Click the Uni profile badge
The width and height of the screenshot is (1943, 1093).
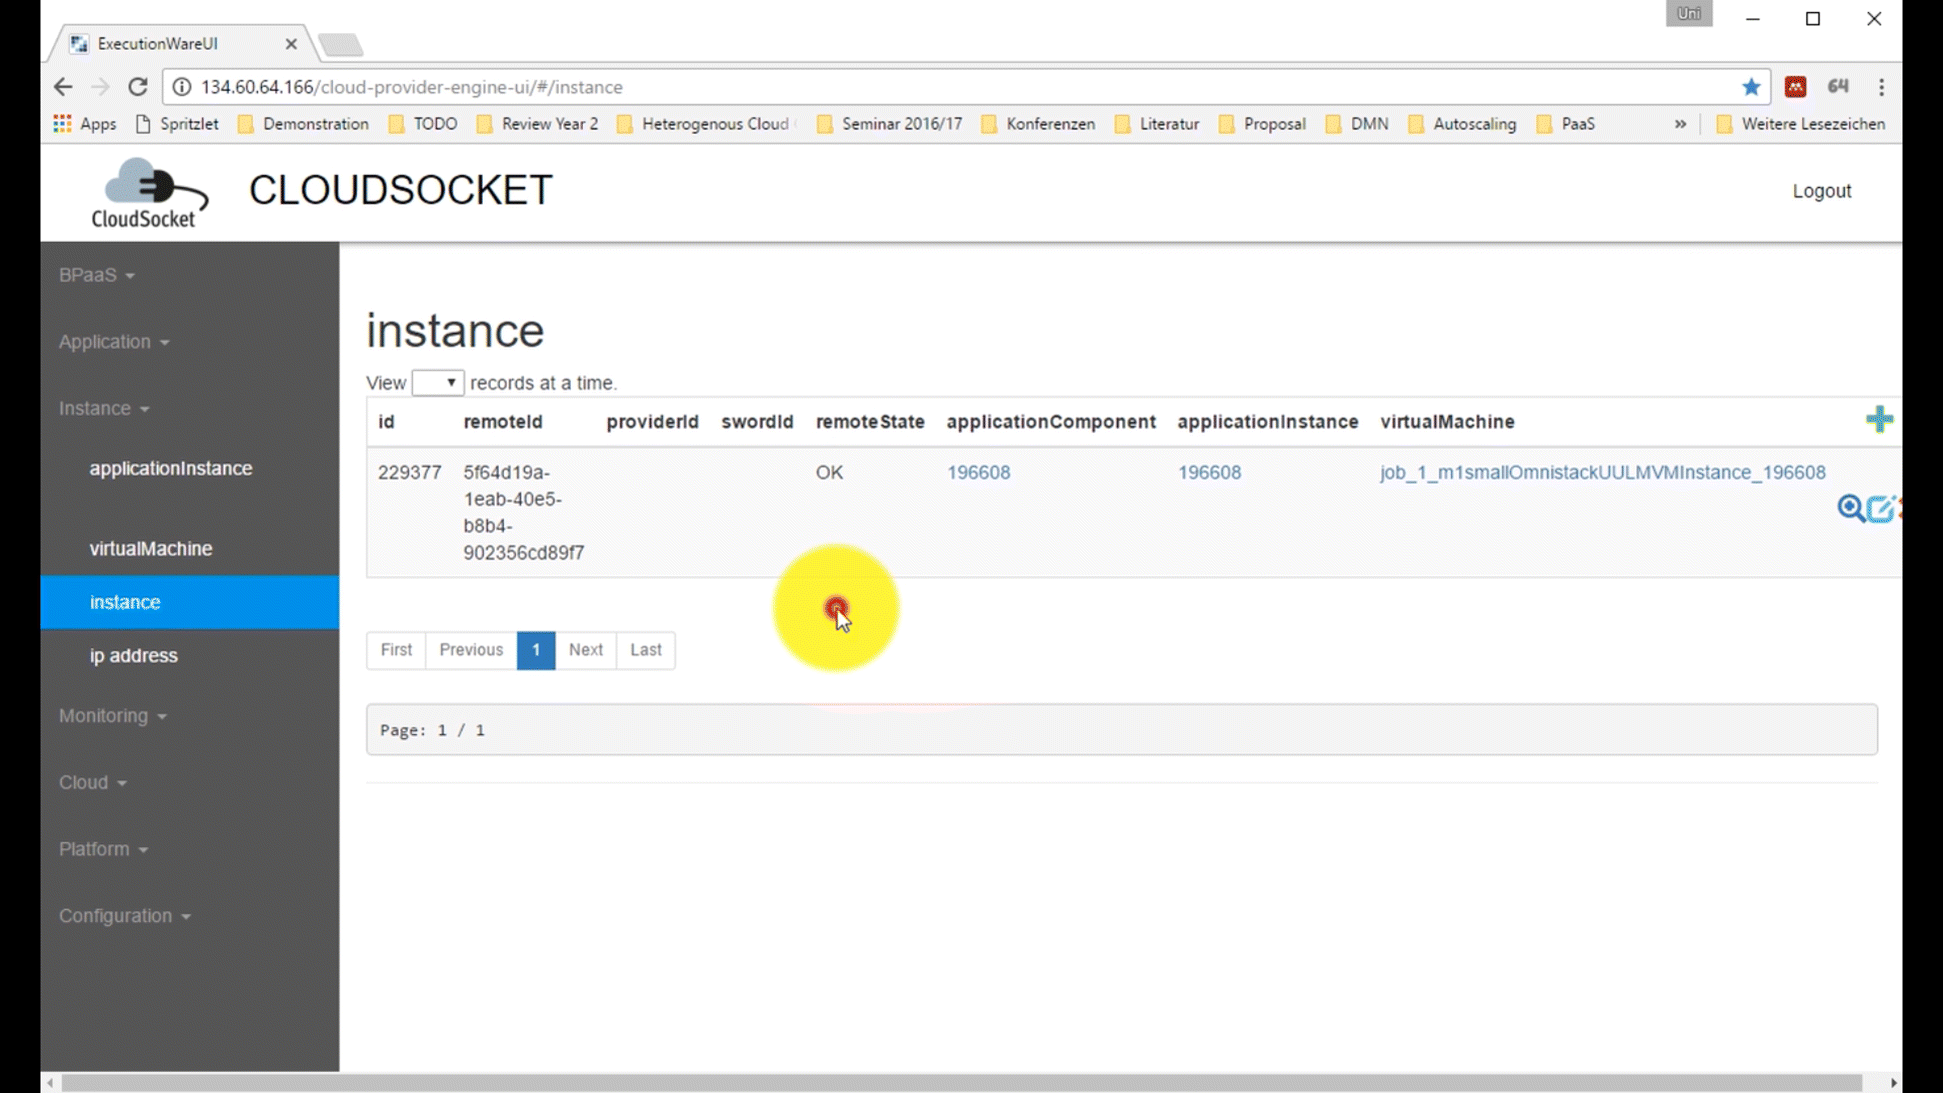point(1689,14)
